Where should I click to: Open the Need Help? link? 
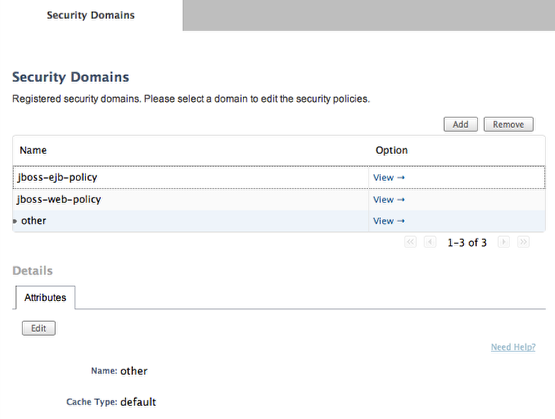pos(513,347)
